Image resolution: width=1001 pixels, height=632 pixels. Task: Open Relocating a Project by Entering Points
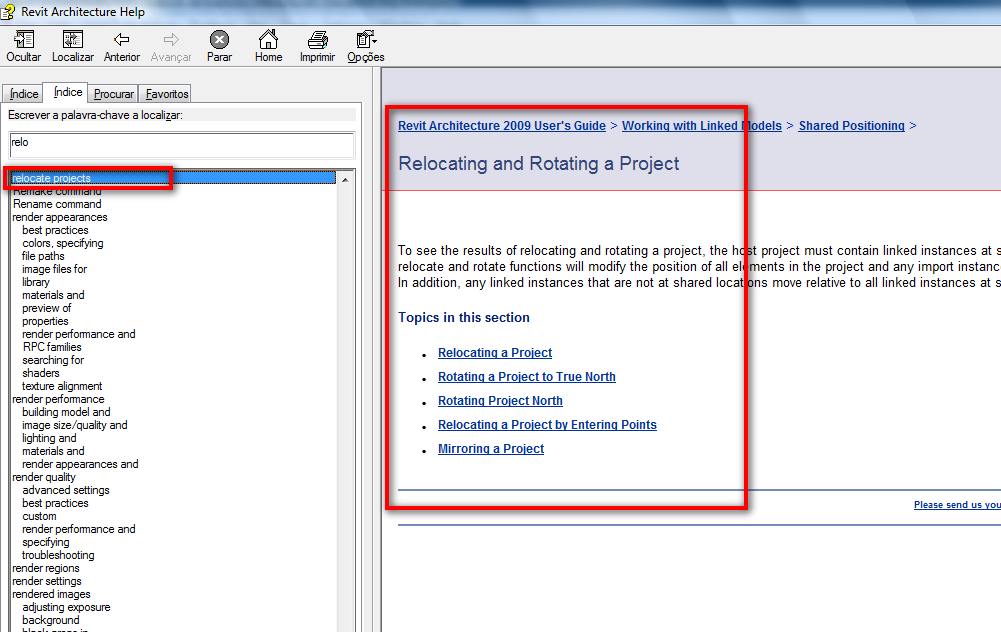click(x=547, y=425)
